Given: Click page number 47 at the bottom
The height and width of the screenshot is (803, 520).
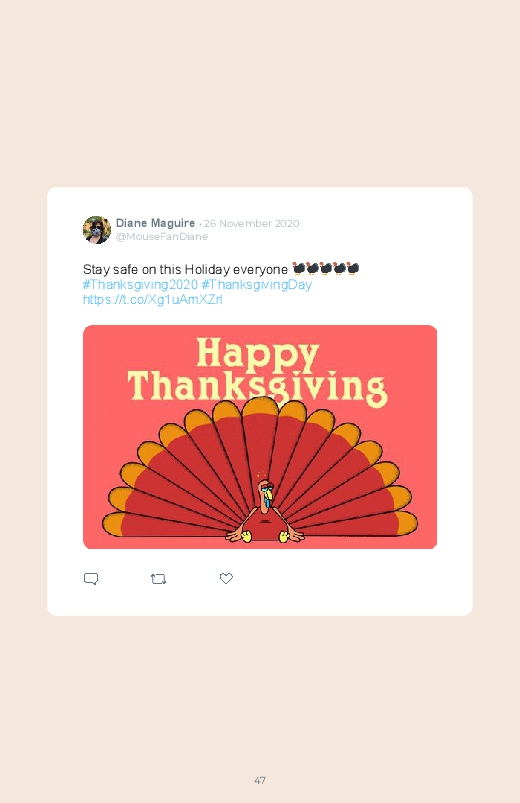Looking at the screenshot, I should (260, 780).
